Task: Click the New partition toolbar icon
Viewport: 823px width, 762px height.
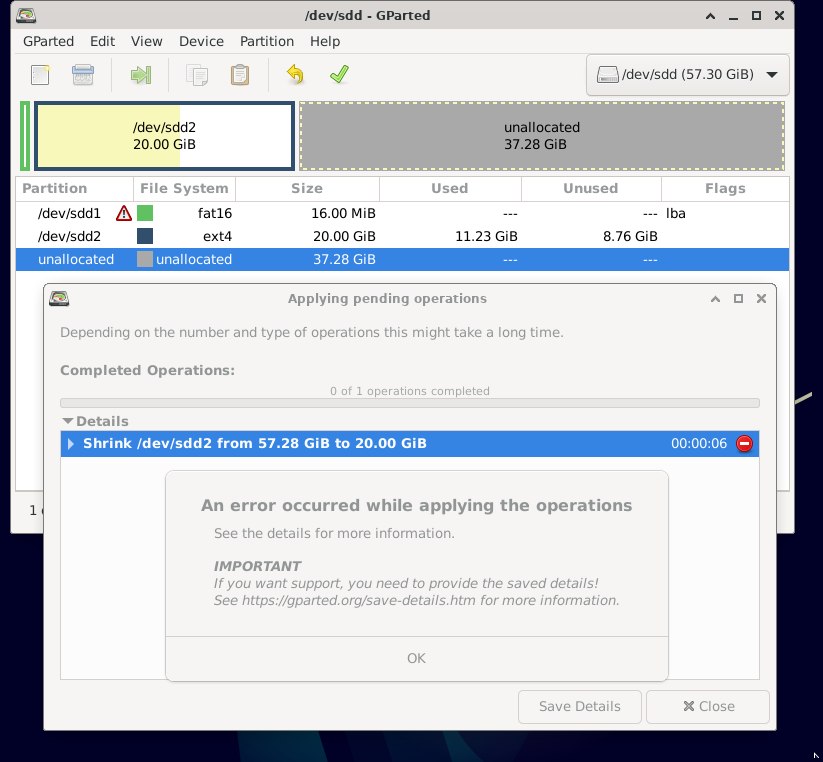Action: coord(40,75)
